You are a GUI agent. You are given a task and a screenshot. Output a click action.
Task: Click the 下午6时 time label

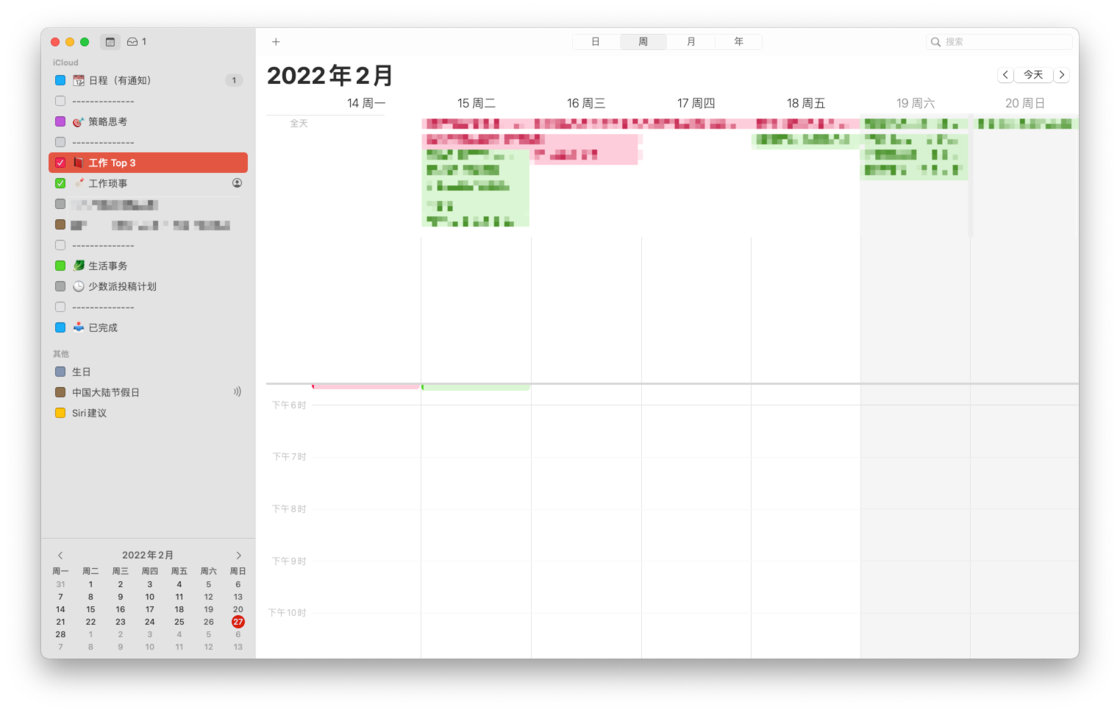click(x=289, y=405)
